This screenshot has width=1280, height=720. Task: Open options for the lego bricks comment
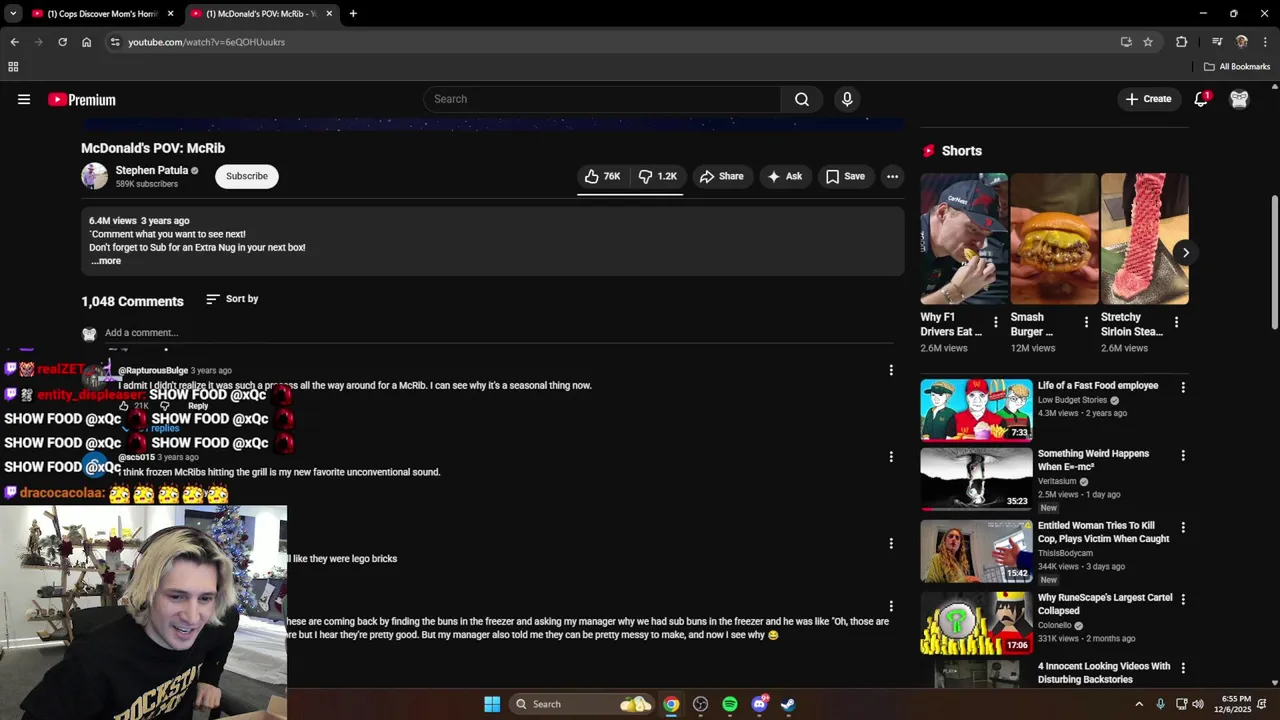pos(891,543)
